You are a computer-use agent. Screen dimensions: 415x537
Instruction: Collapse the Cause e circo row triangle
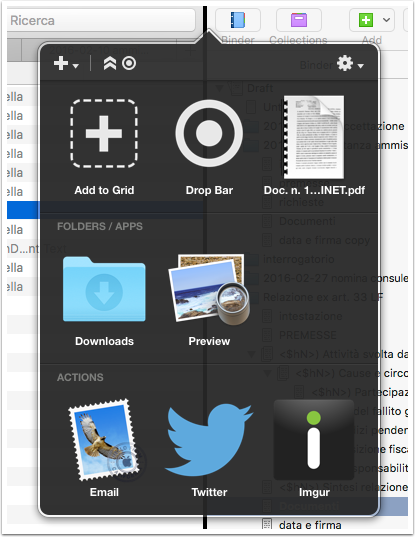267,373
